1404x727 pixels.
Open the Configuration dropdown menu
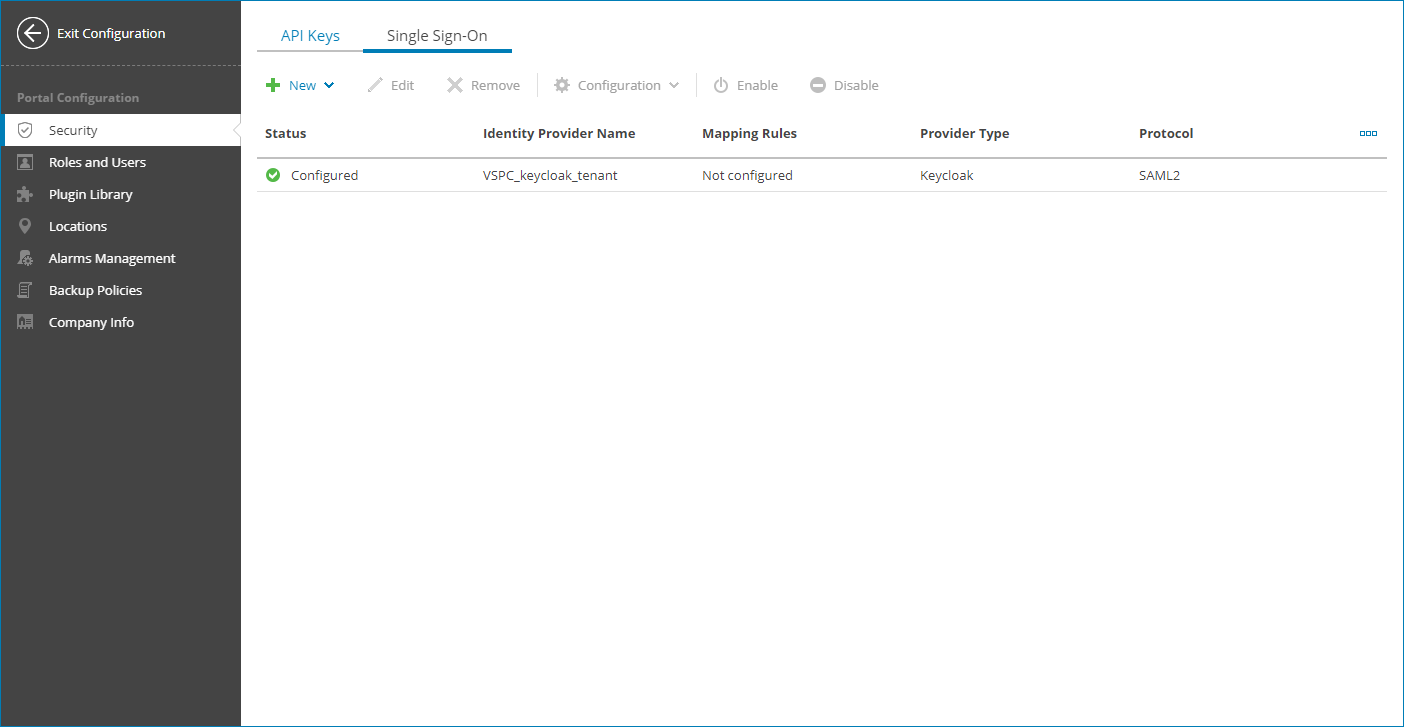(x=615, y=85)
